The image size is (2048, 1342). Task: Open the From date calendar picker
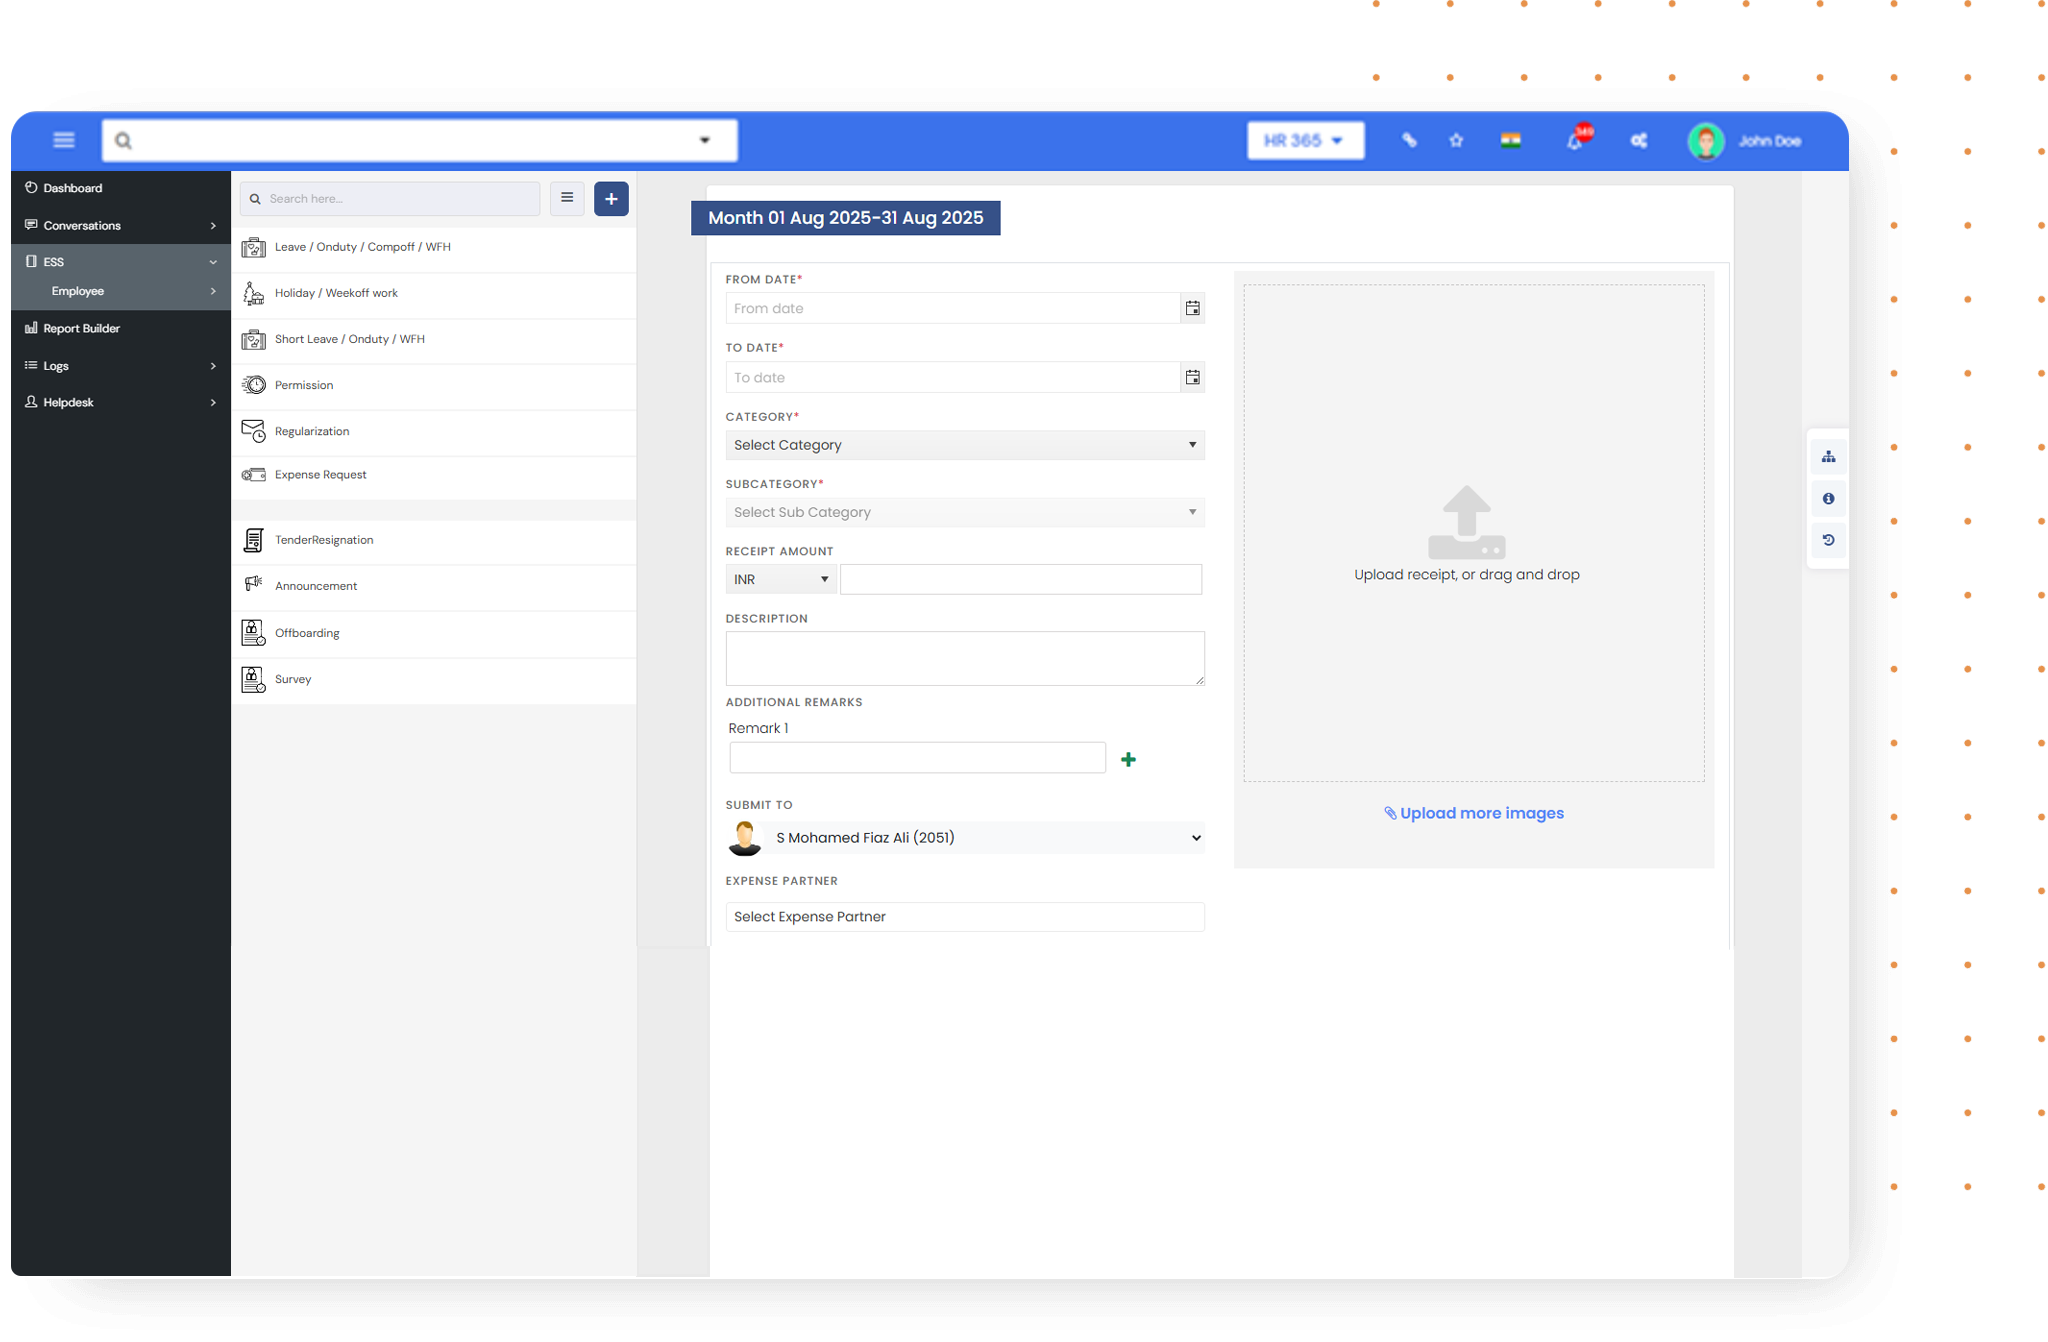[x=1192, y=308]
